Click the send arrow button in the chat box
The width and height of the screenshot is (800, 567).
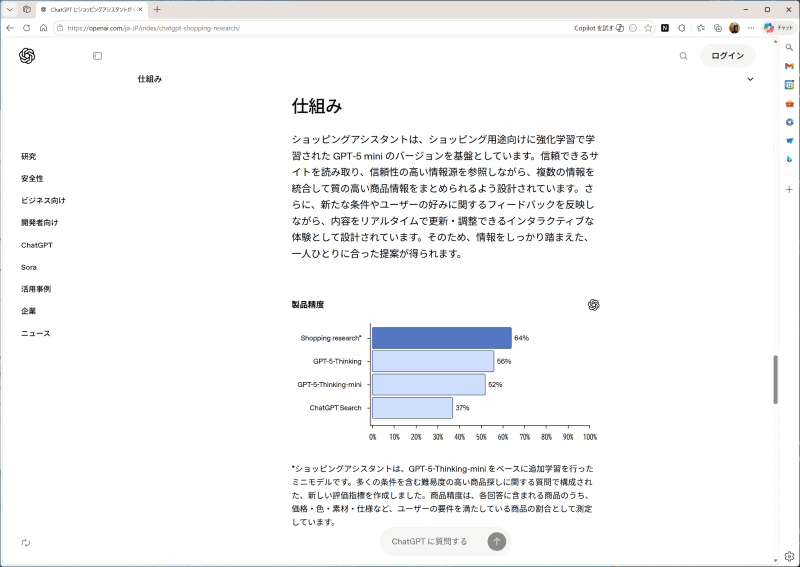(x=496, y=541)
